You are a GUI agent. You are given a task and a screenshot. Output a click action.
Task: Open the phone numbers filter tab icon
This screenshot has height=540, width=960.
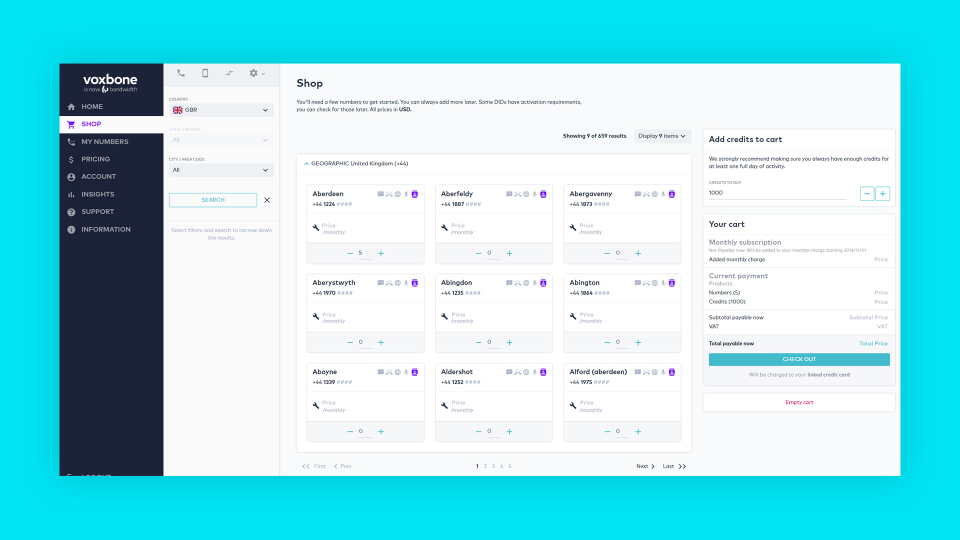(x=181, y=73)
